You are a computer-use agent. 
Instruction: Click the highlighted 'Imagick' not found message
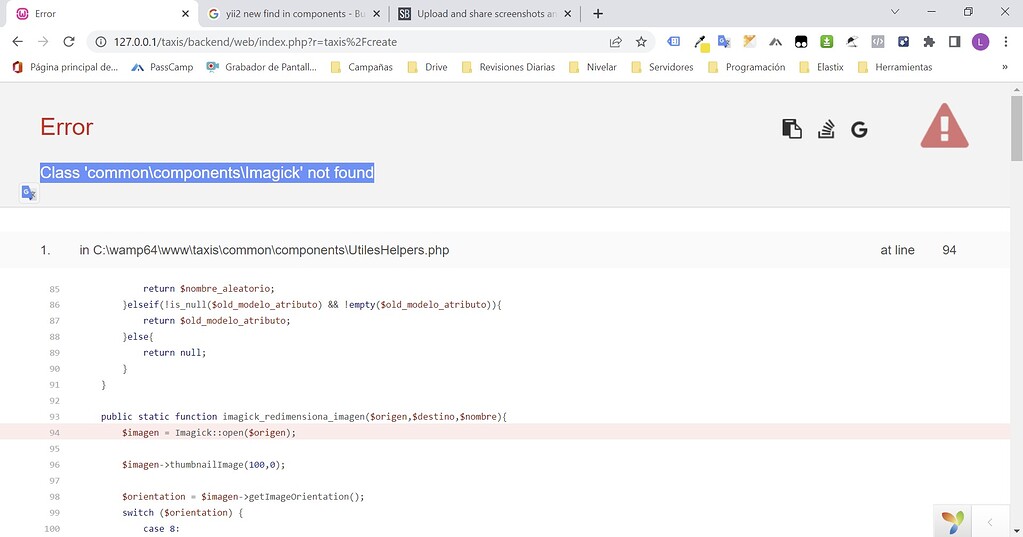click(207, 172)
